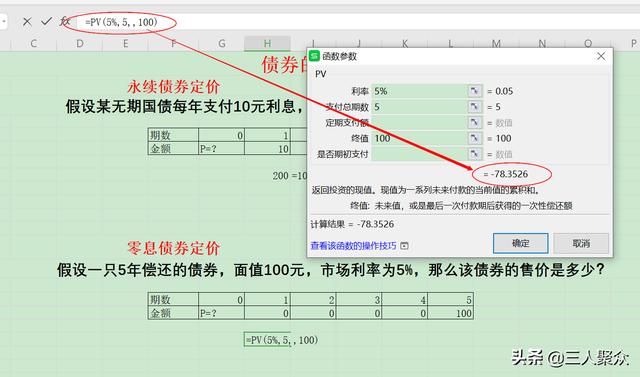
Task: Select the range picker icon for 支付总期数
Action: (x=474, y=107)
